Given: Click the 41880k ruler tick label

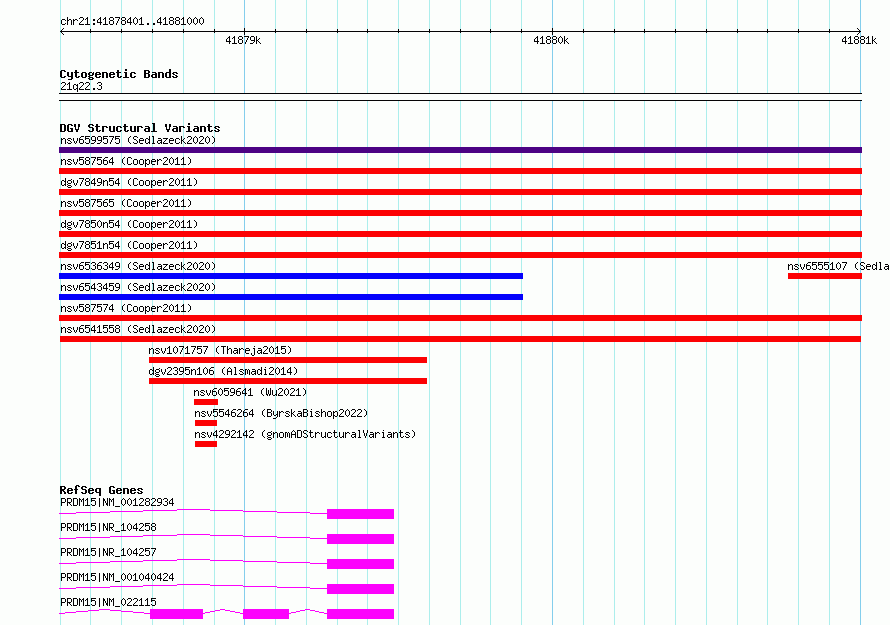Looking at the screenshot, I should (x=551, y=40).
